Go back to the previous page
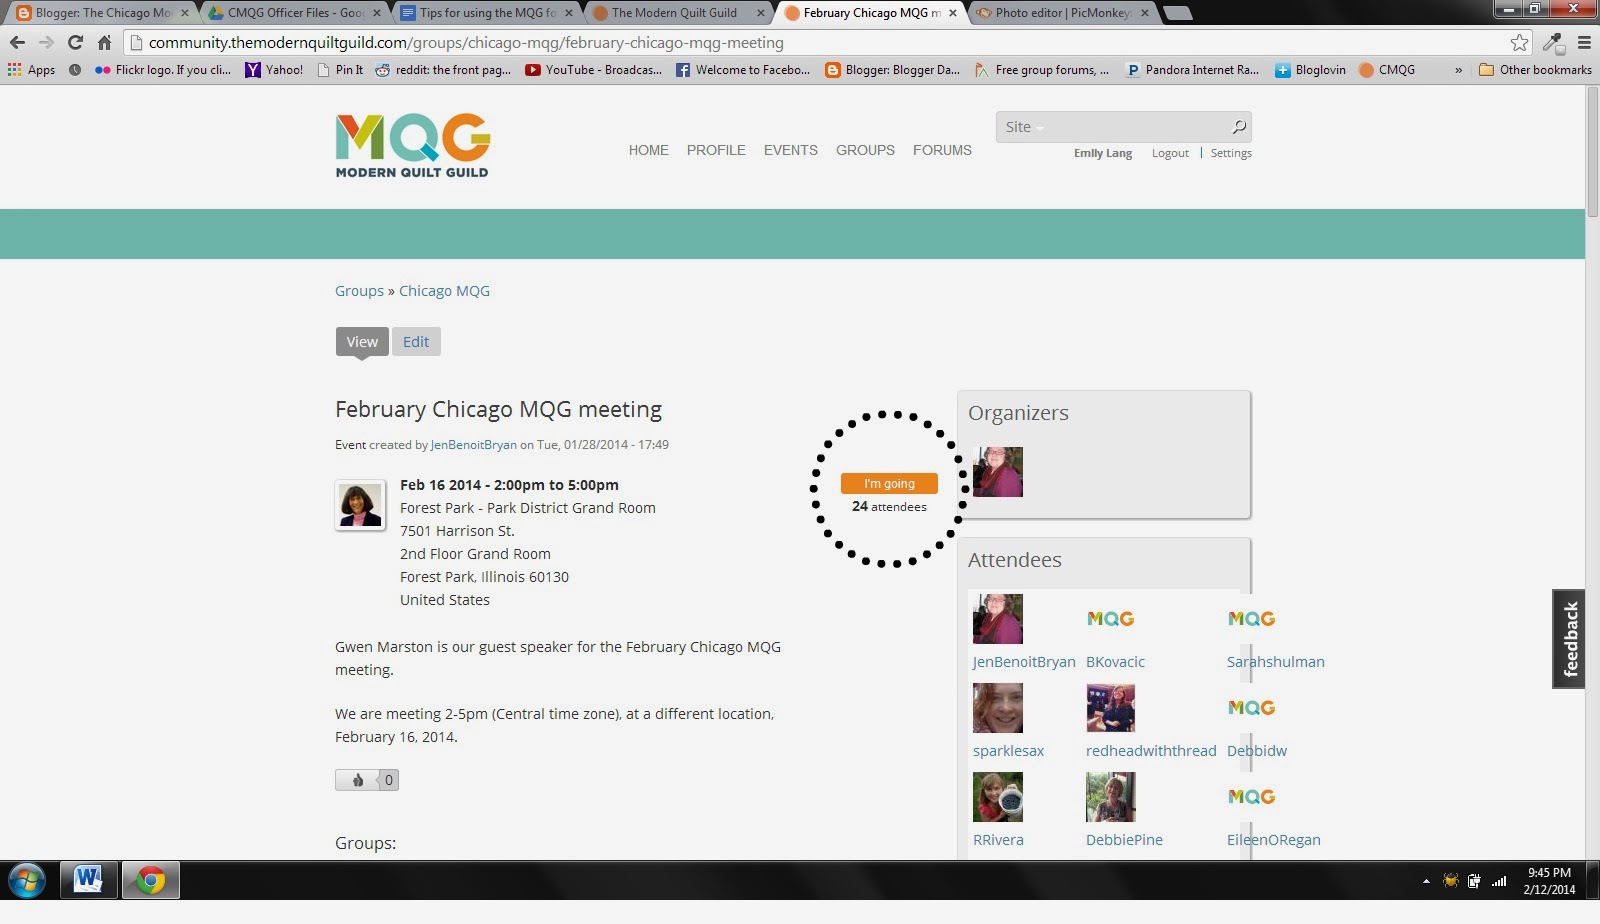1600x924 pixels. [x=17, y=42]
